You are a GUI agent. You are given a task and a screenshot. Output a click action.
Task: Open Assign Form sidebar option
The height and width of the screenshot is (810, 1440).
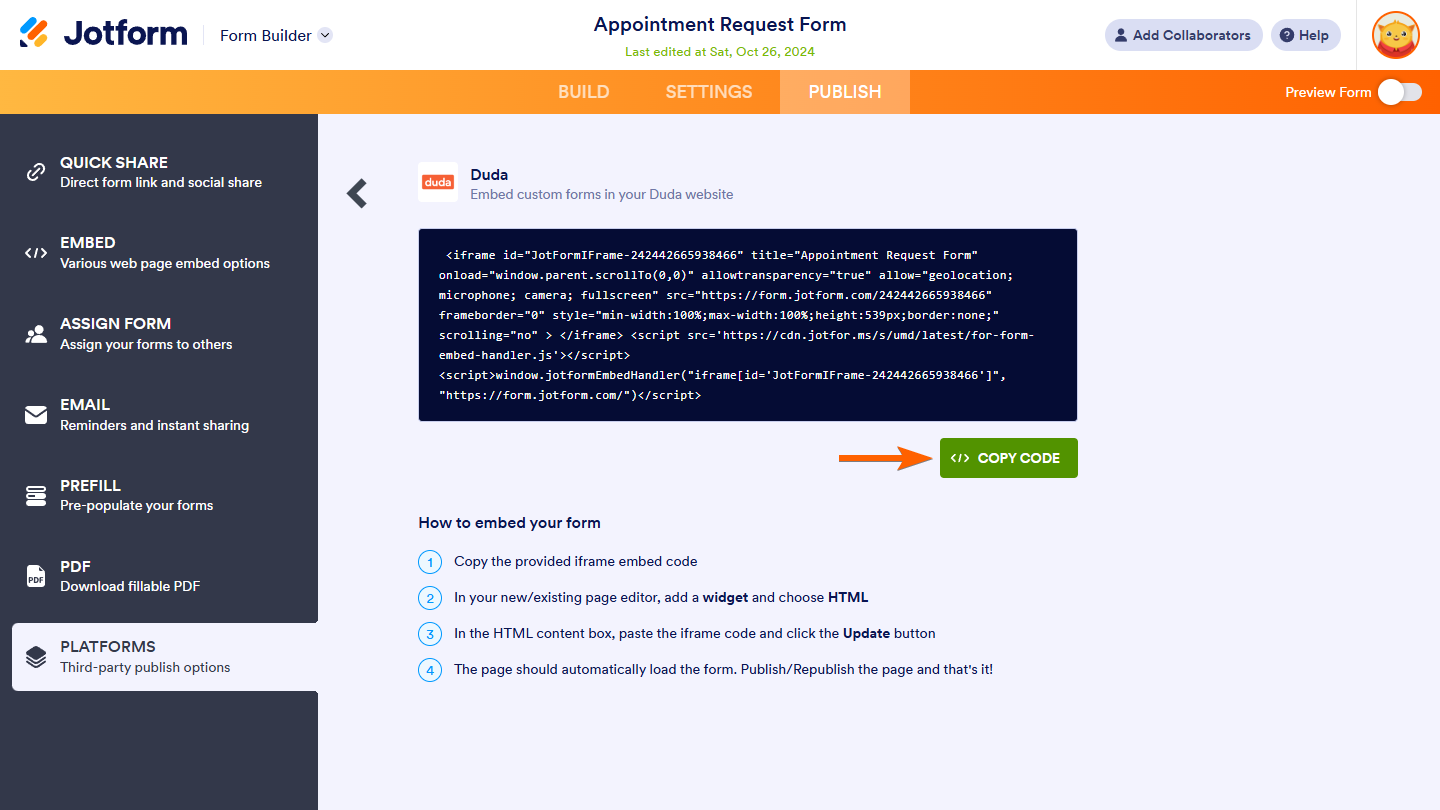point(159,334)
